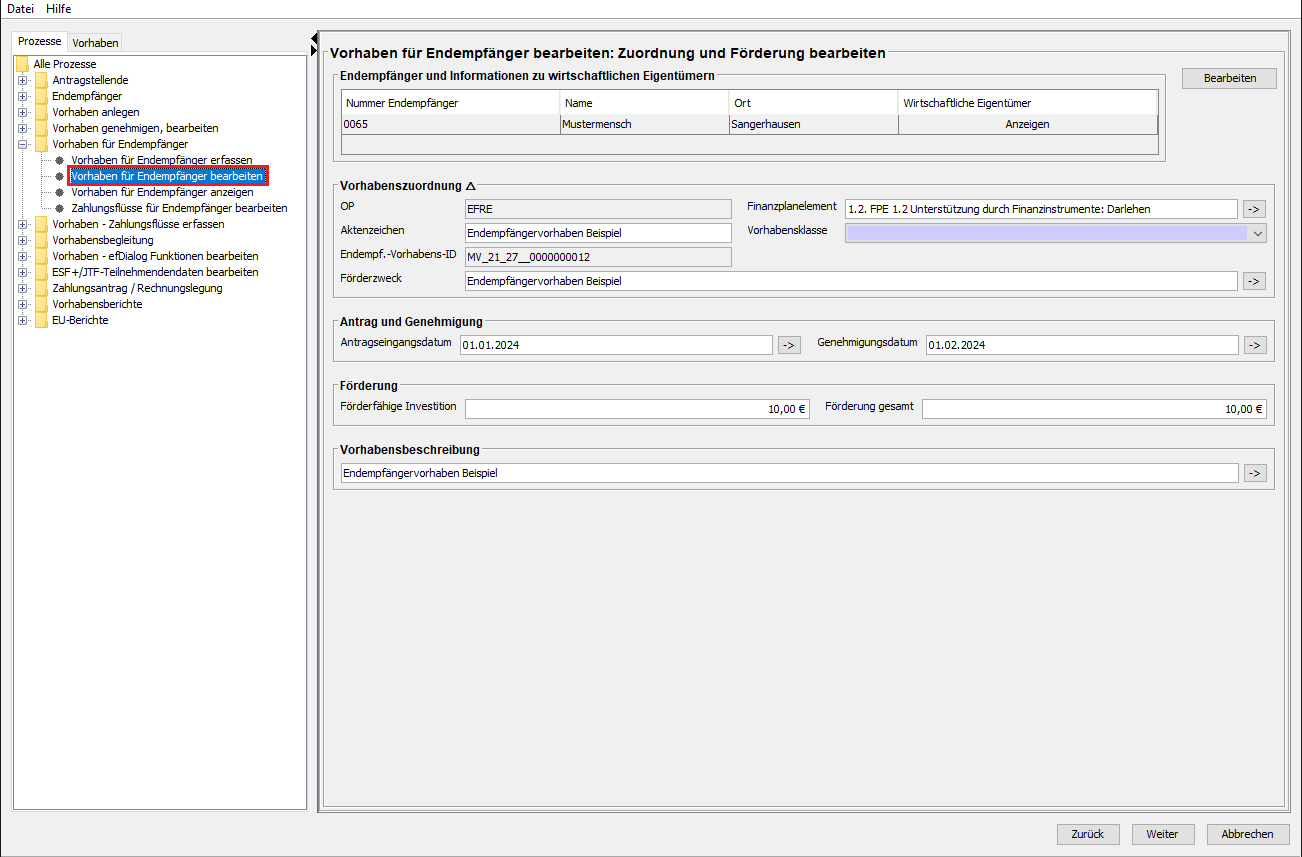Image resolution: width=1302 pixels, height=857 pixels.
Task: Click arrow button next to Vorhabensbeschreibung field
Action: tap(1255, 473)
